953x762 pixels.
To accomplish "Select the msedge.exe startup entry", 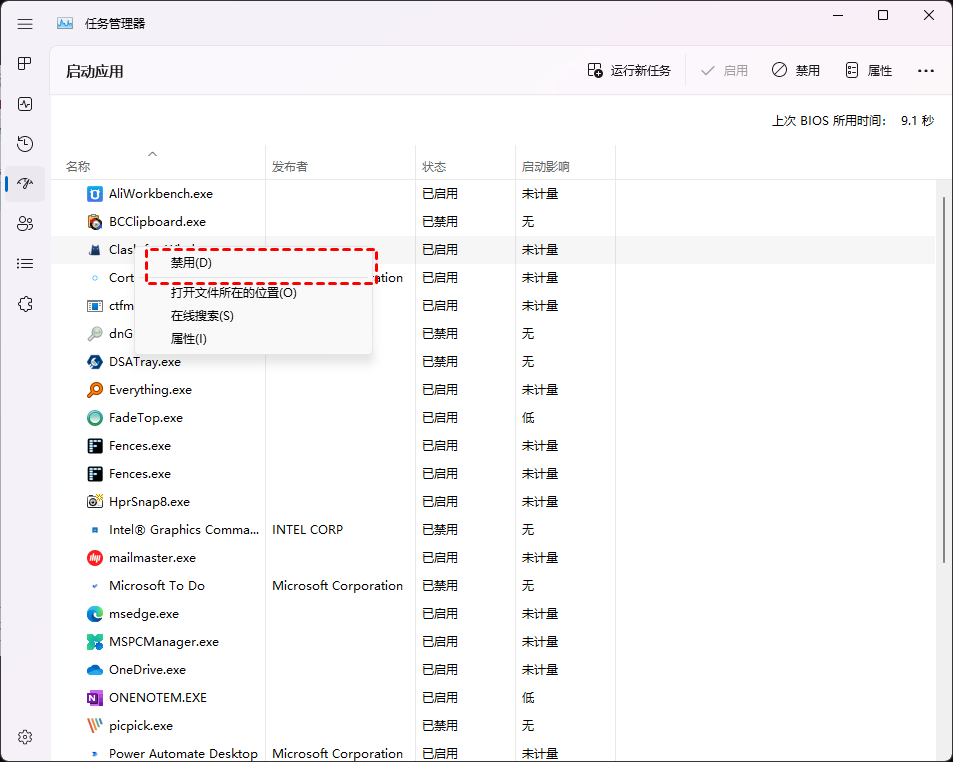I will click(143, 614).
